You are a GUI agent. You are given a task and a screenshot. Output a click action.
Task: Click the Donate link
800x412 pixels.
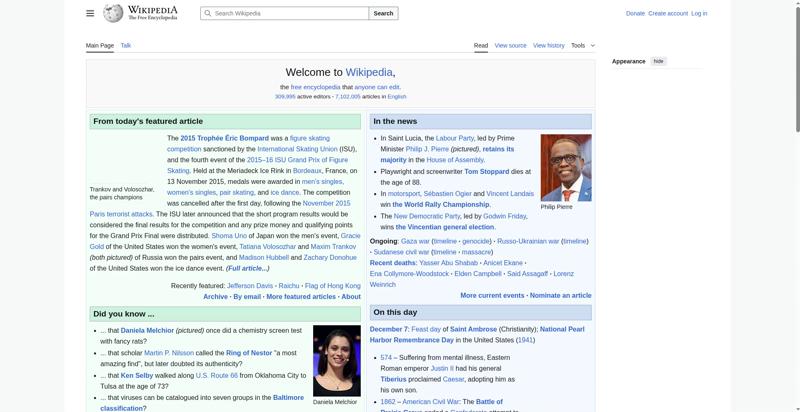(635, 13)
